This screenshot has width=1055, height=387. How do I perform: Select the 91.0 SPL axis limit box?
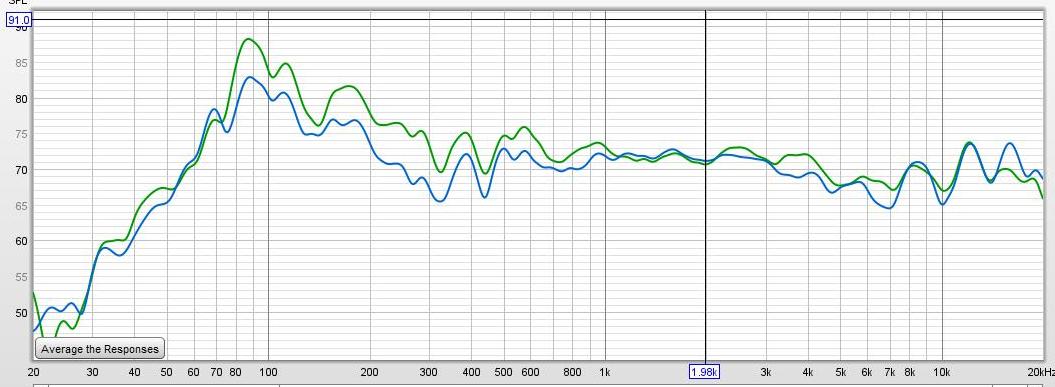18,20
